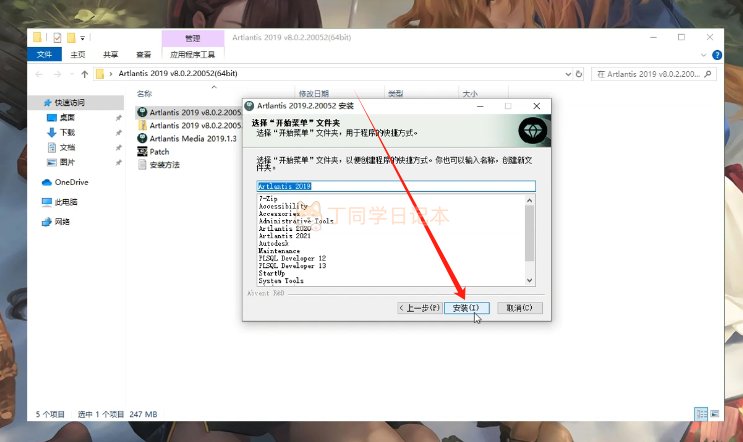This screenshot has height=442, width=743.
Task: Unpin Desktop (桌面) pin icon in sidebar
Action: (118, 117)
